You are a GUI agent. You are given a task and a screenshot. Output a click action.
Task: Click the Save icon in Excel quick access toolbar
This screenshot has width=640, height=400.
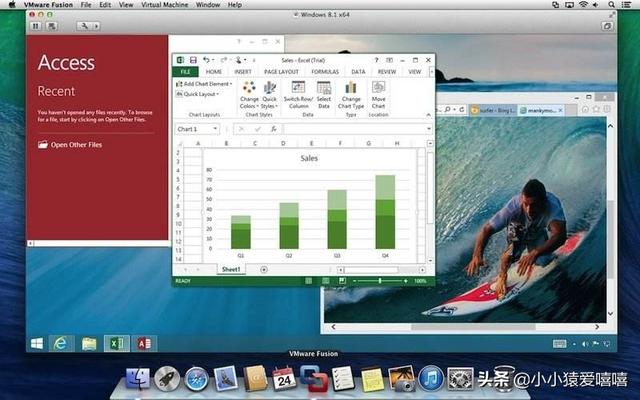pyautogui.click(x=193, y=60)
